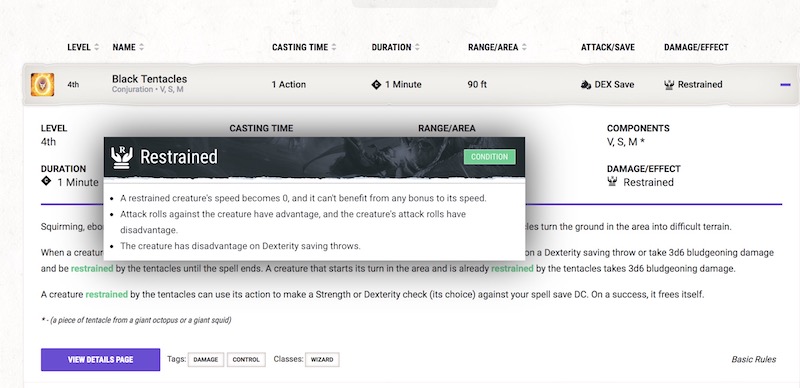Click the ATTACK/SAVE column header
Image resolution: width=800 pixels, height=388 pixels.
pos(608,47)
